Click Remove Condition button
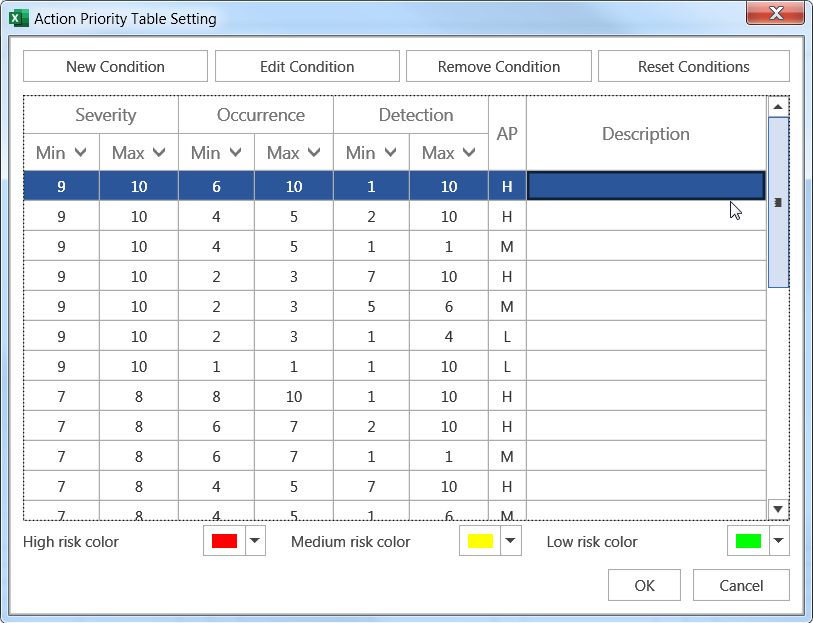This screenshot has width=813, height=623. coord(498,67)
